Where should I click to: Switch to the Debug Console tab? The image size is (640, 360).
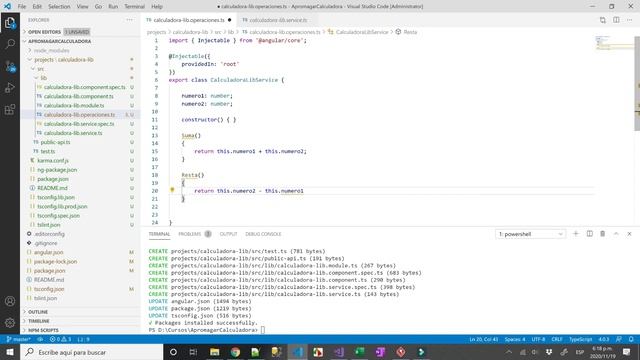(x=263, y=234)
